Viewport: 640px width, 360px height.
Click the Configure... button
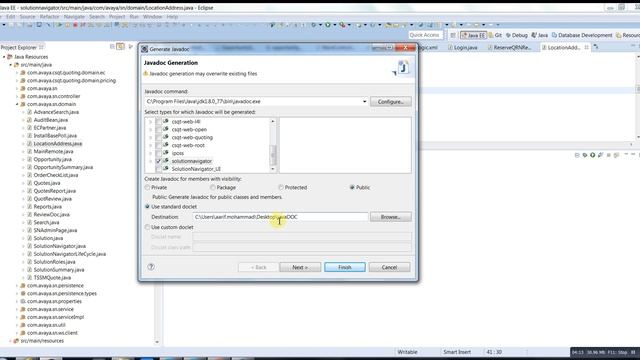[x=391, y=102]
